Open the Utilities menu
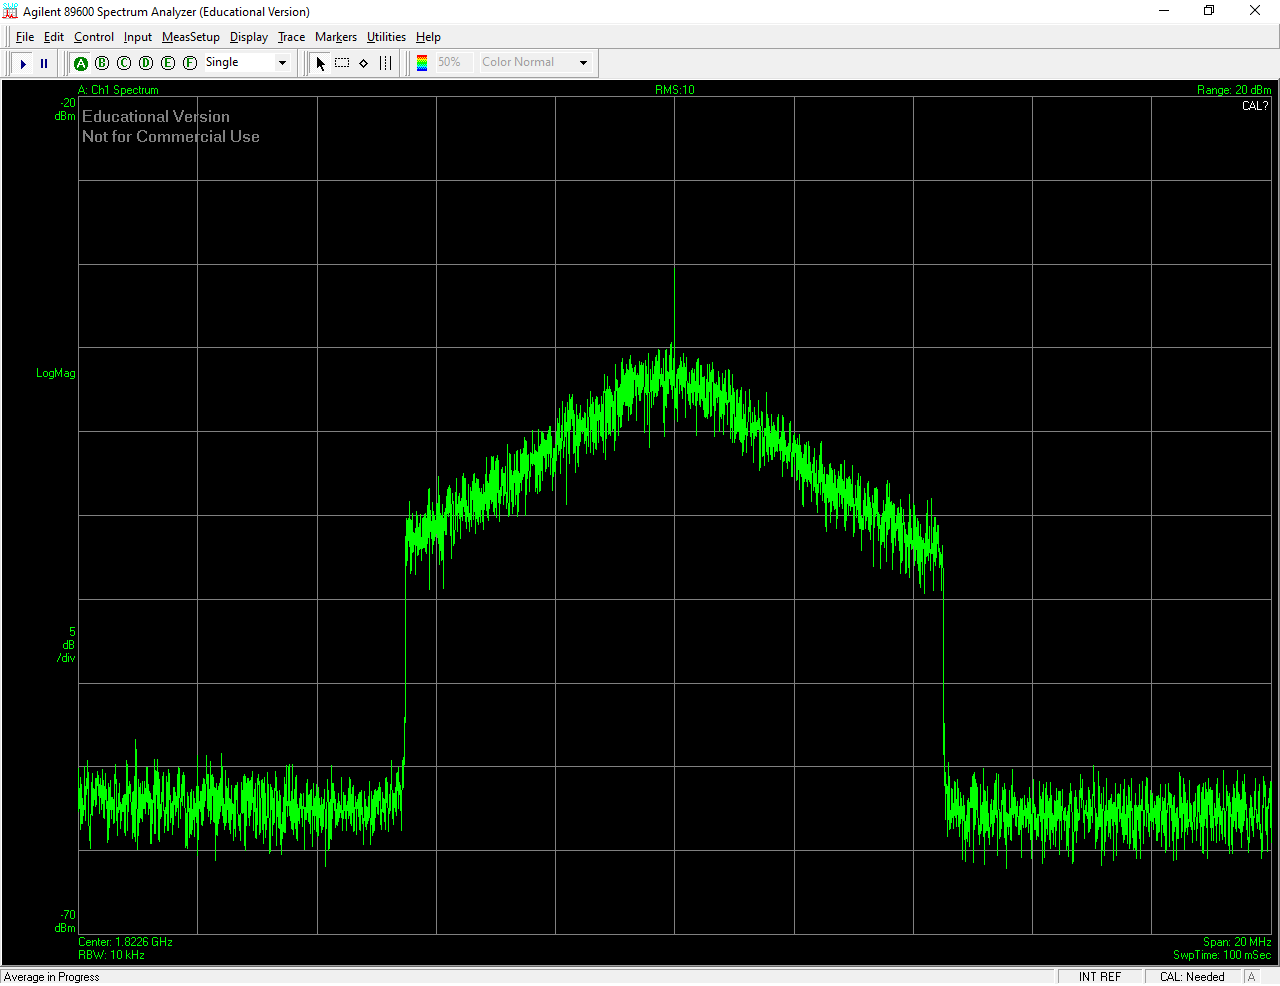Viewport: 1280px width, 986px height. point(386,37)
